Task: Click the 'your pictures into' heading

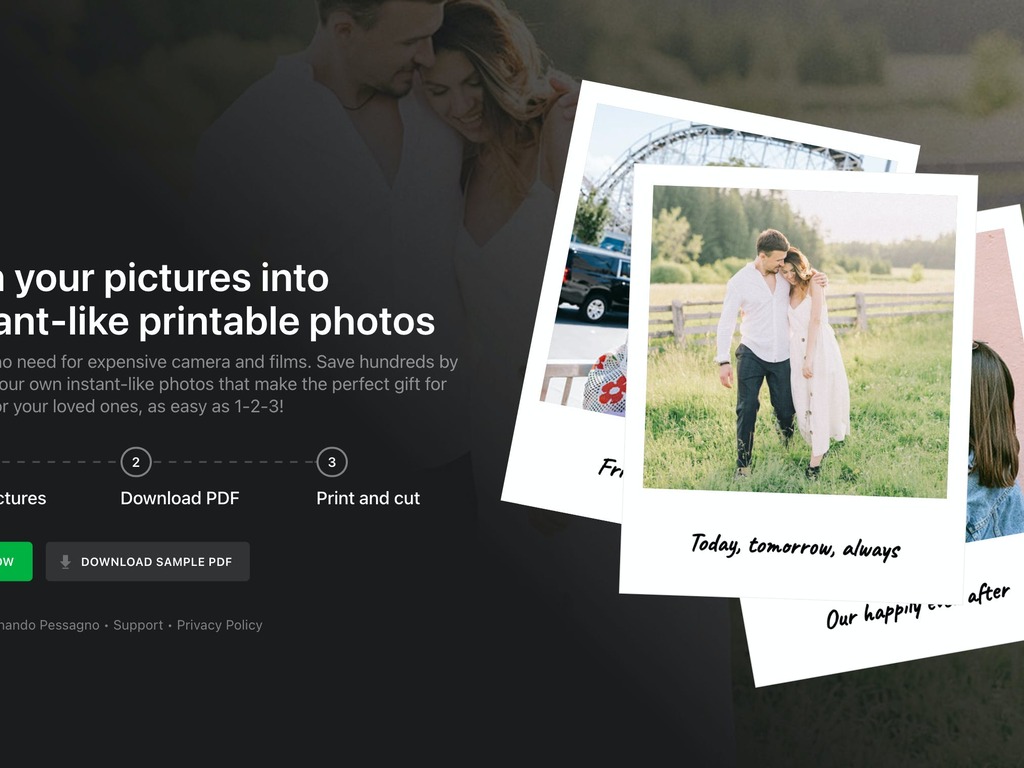Action: pos(165,278)
